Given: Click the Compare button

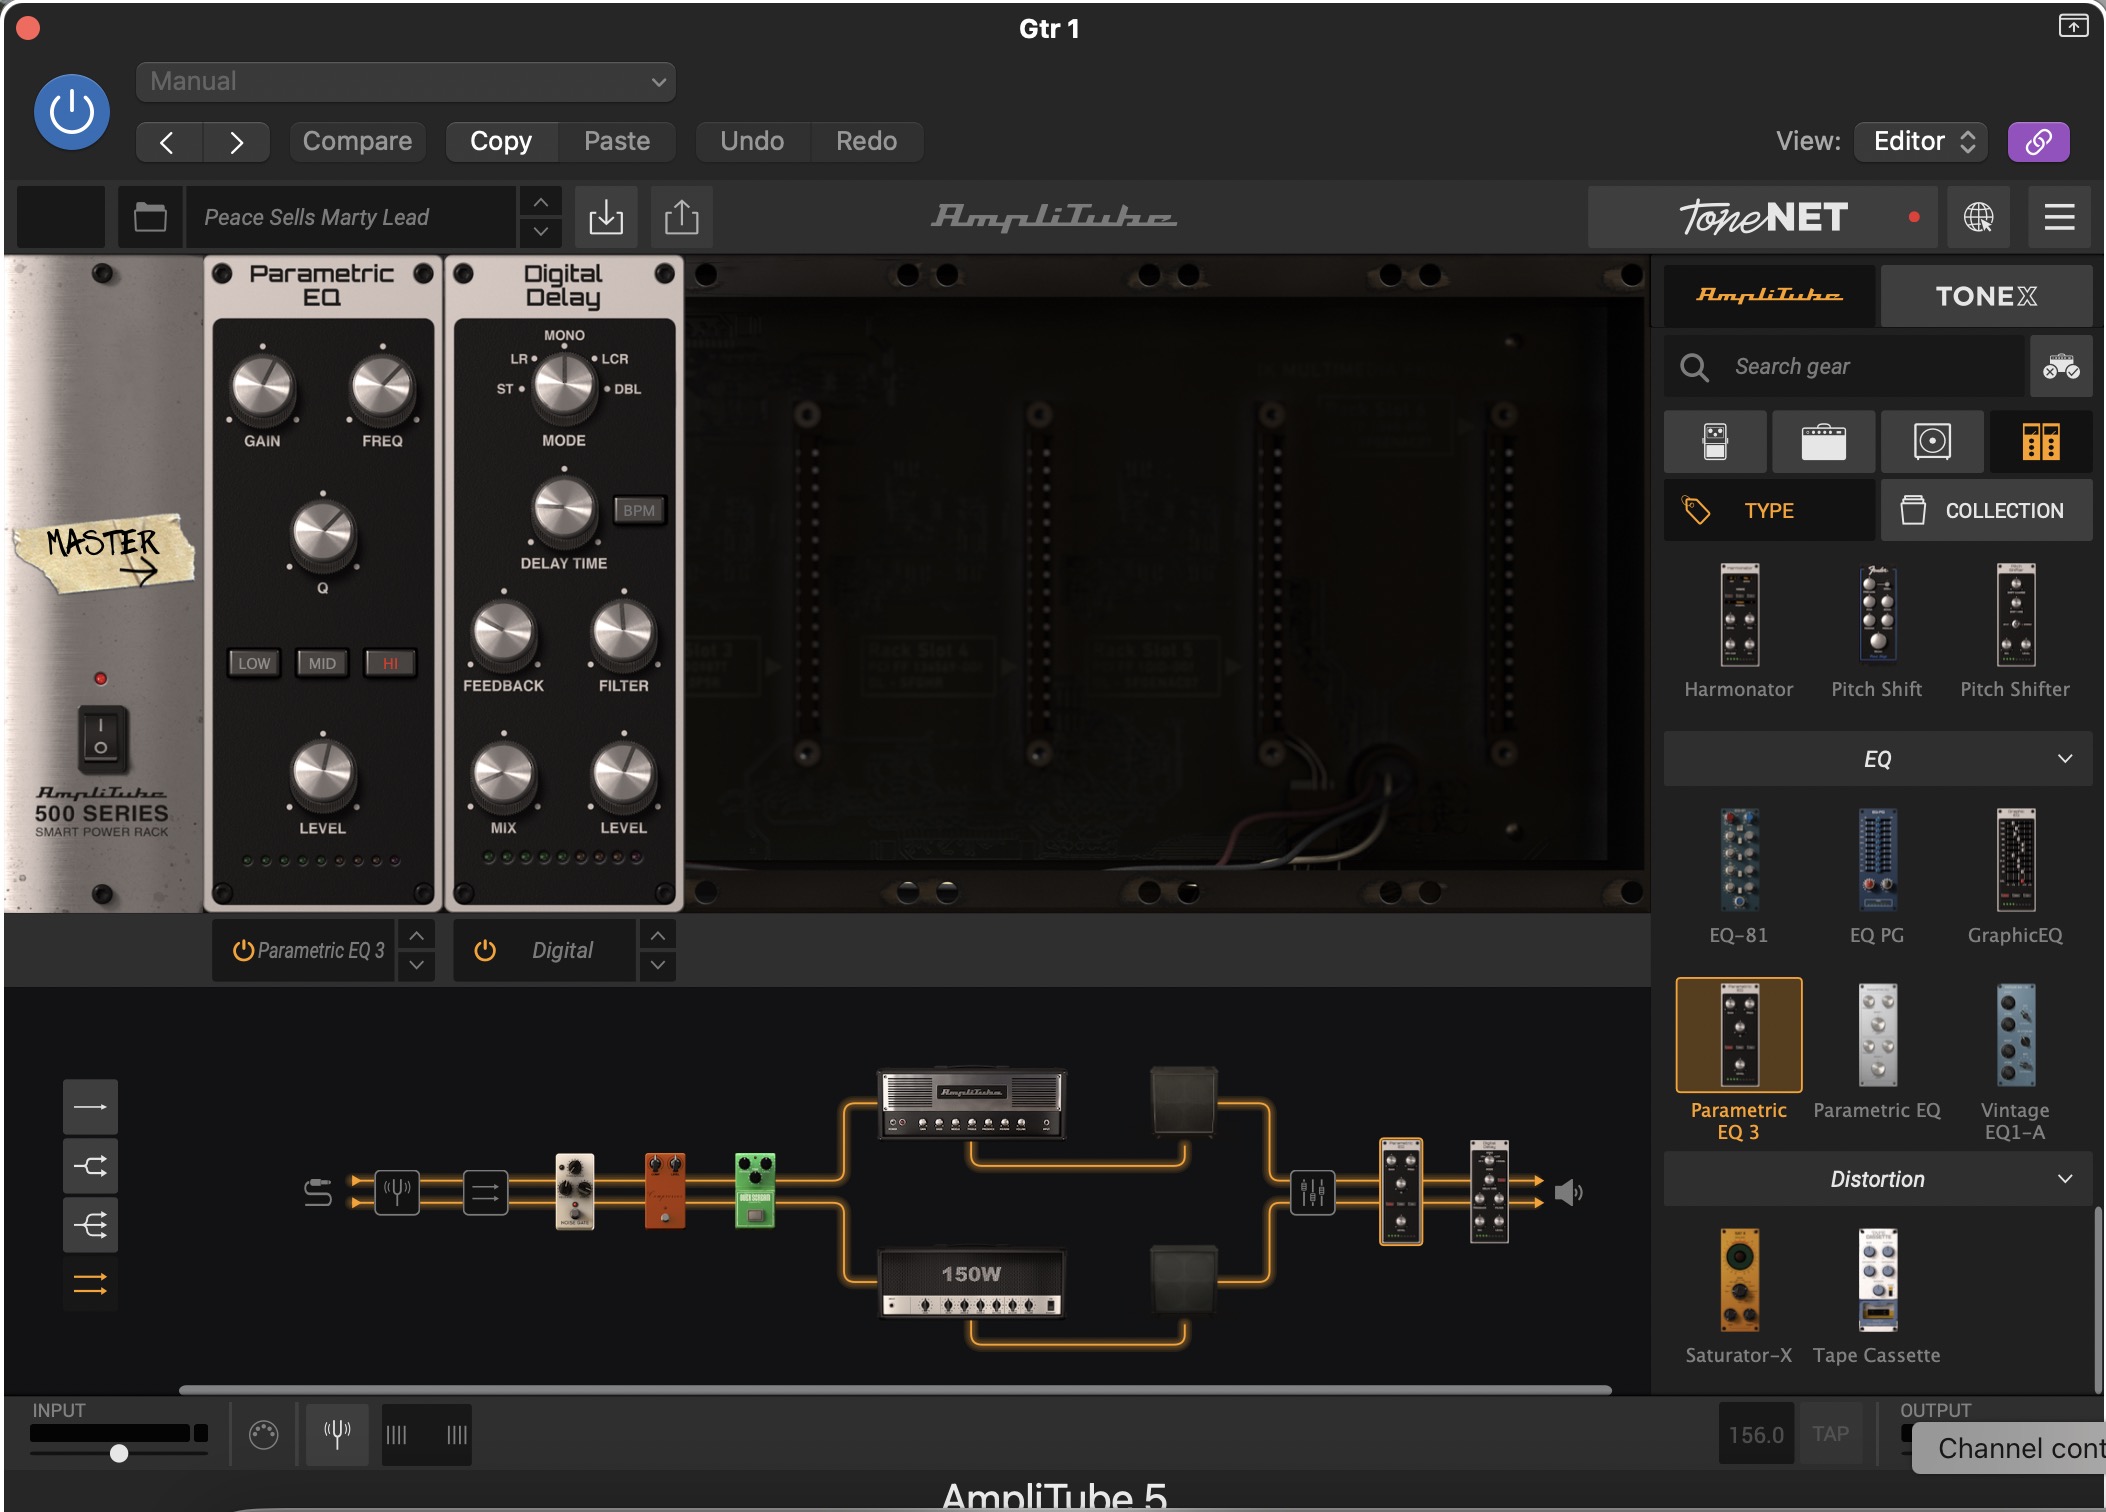Looking at the screenshot, I should pyautogui.click(x=357, y=141).
